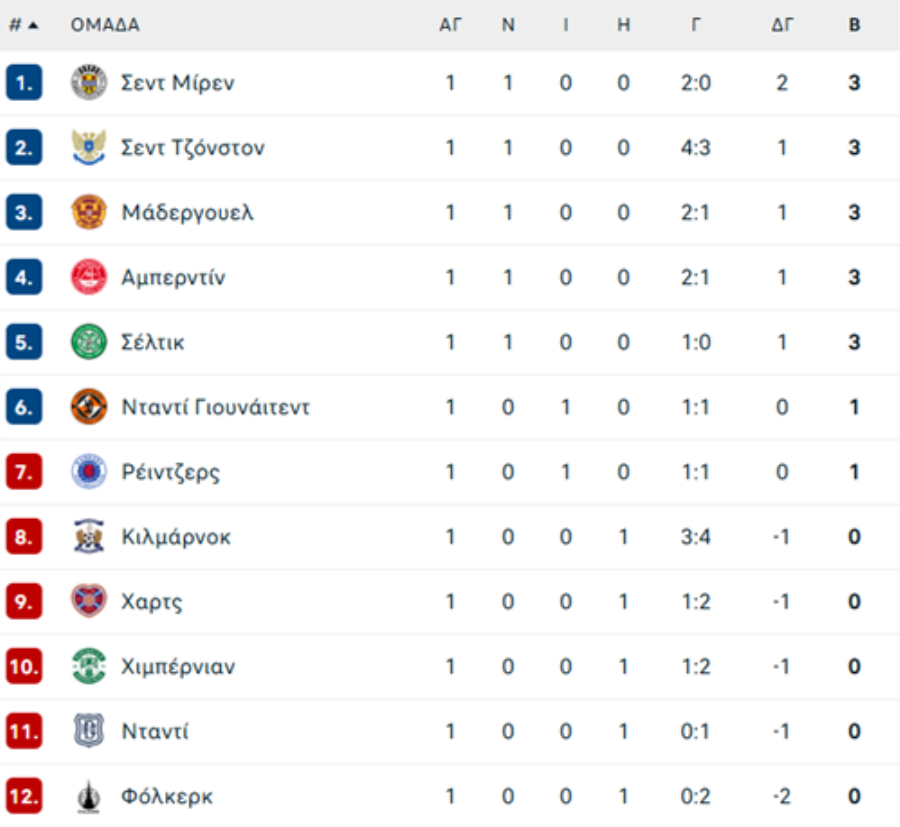Click the Χαρτς maroon crest icon
The width and height of the screenshot is (900, 827).
[x=89, y=601]
